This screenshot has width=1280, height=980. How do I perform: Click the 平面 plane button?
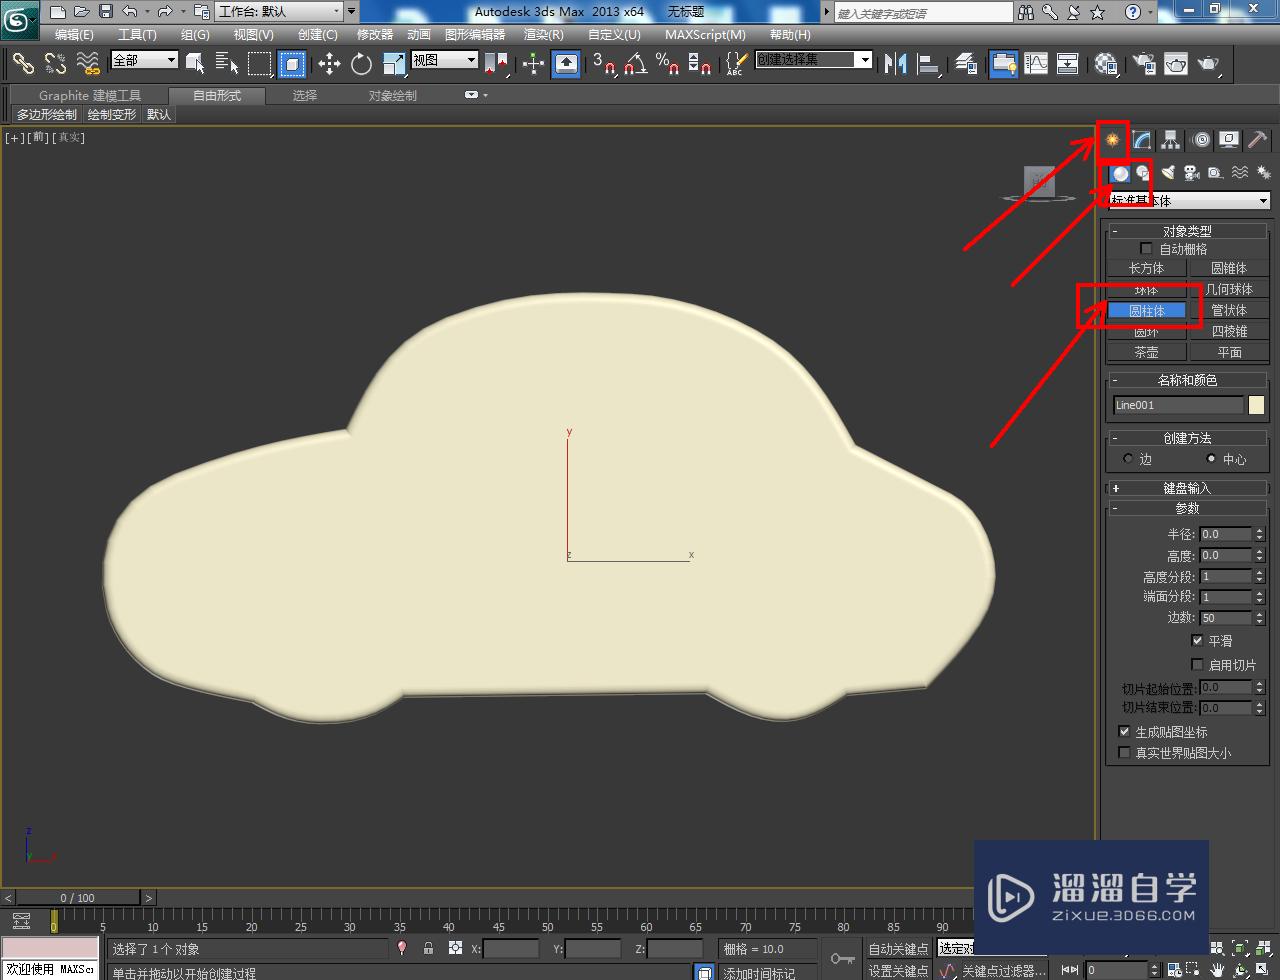click(x=1229, y=352)
